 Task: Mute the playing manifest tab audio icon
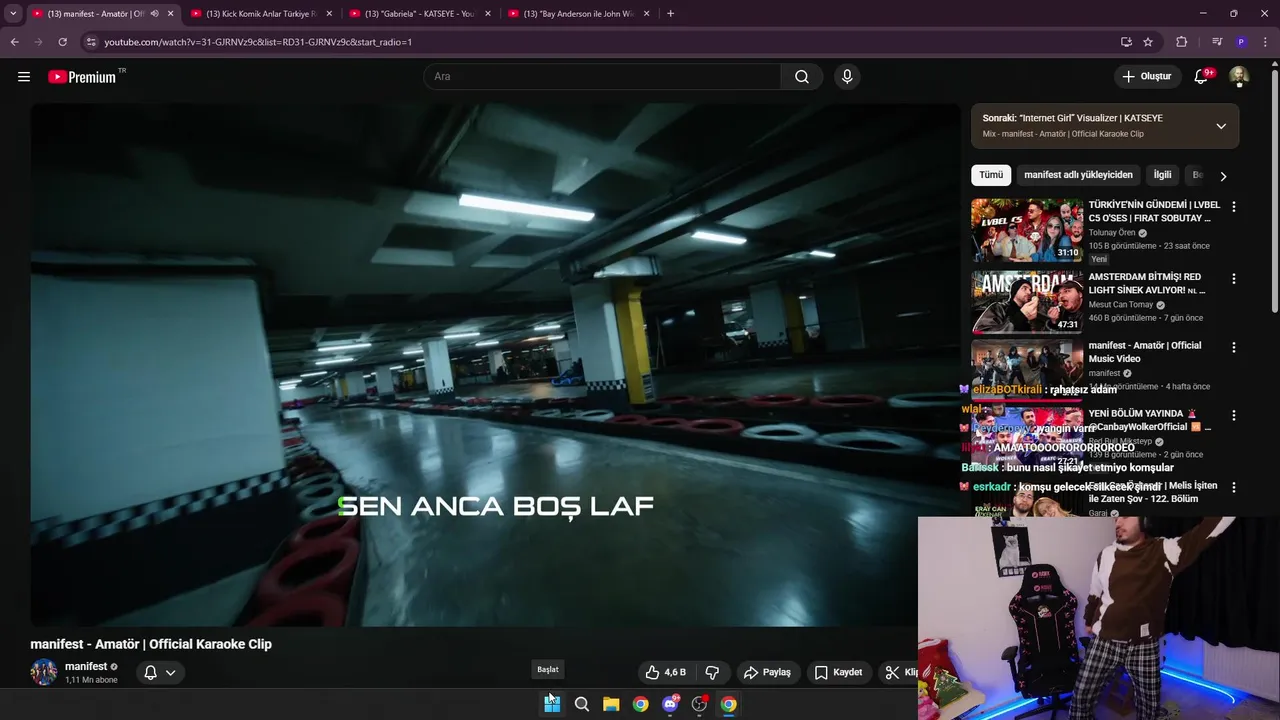[x=154, y=14]
